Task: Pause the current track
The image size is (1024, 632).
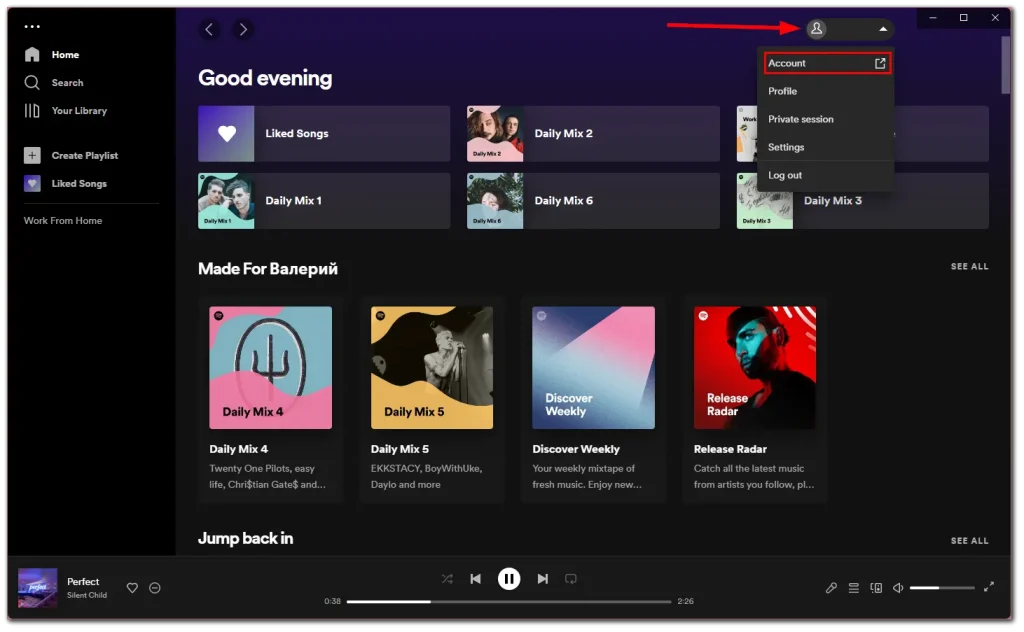Action: pos(509,579)
